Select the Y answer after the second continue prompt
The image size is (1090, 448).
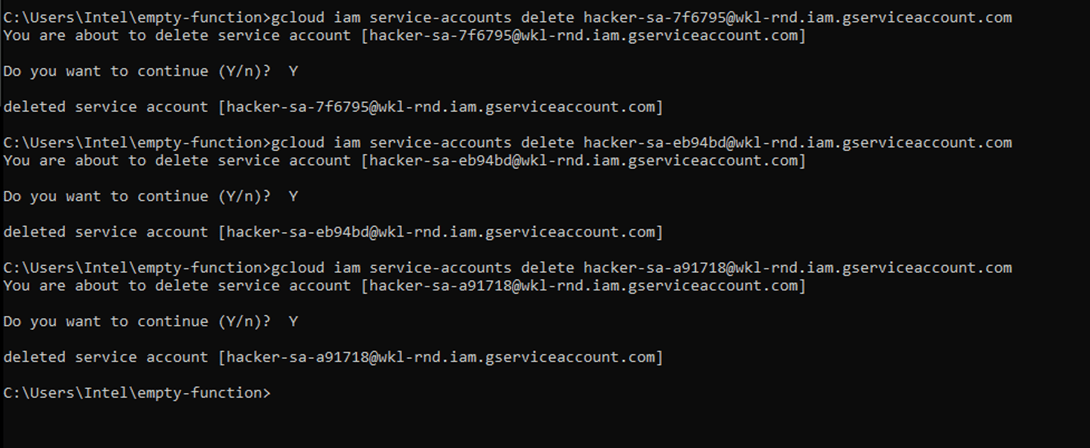[293, 196]
